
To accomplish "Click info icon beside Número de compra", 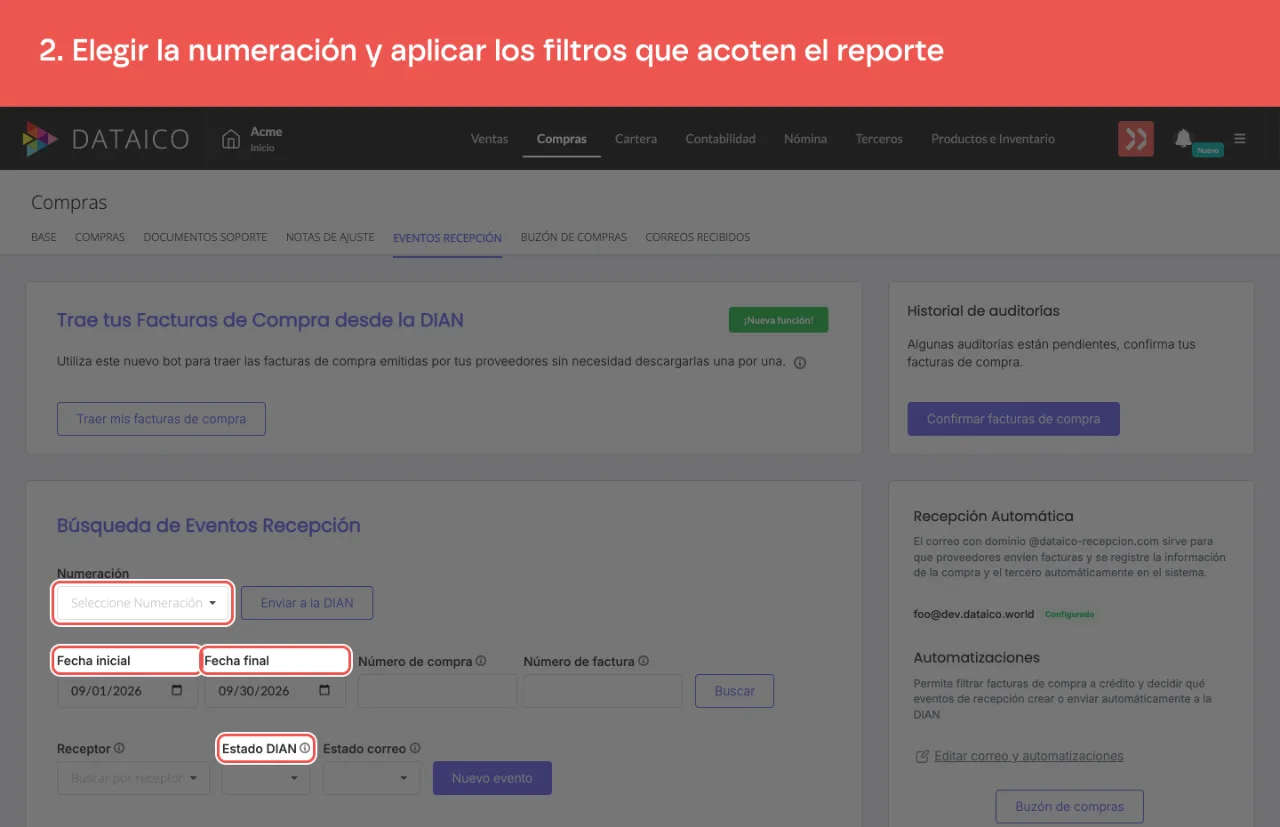I will pos(481,661).
